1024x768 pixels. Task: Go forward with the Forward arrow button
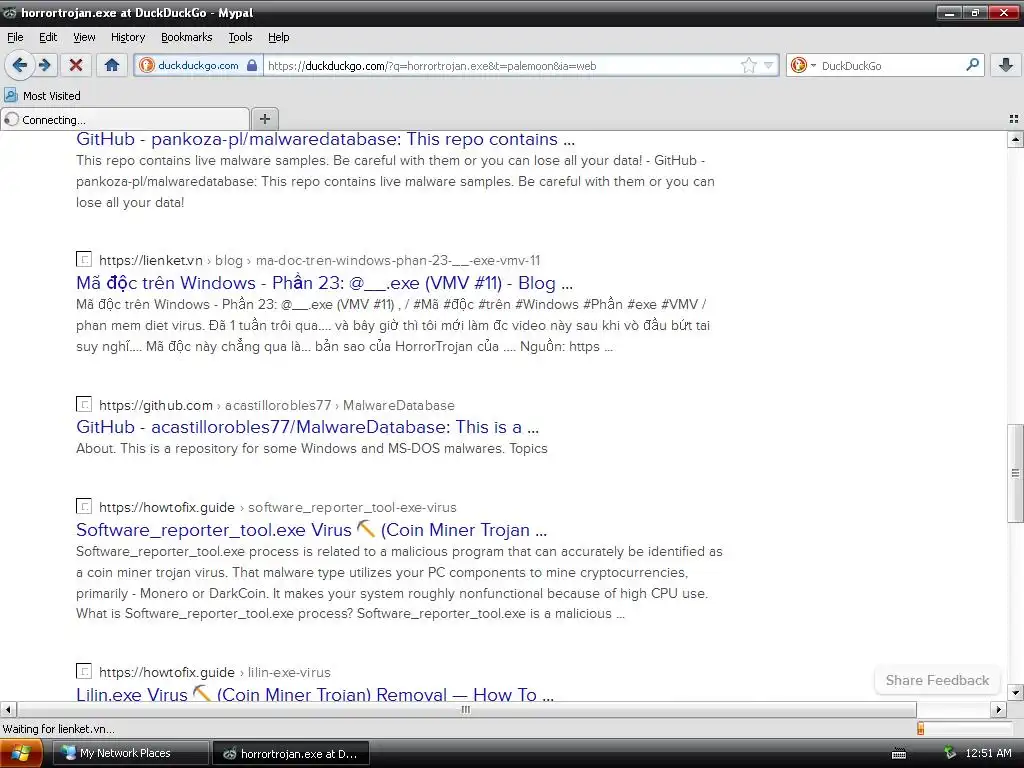[x=45, y=65]
